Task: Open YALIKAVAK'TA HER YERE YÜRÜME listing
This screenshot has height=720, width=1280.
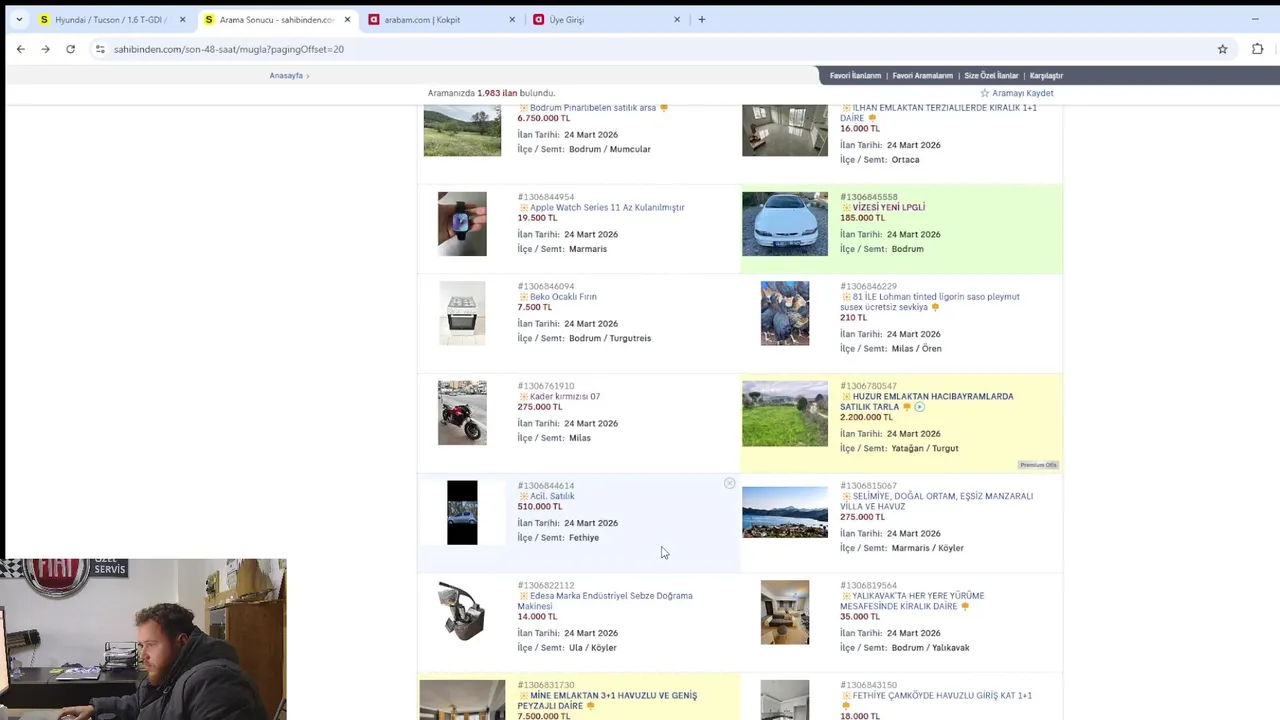Action: pyautogui.click(x=912, y=601)
